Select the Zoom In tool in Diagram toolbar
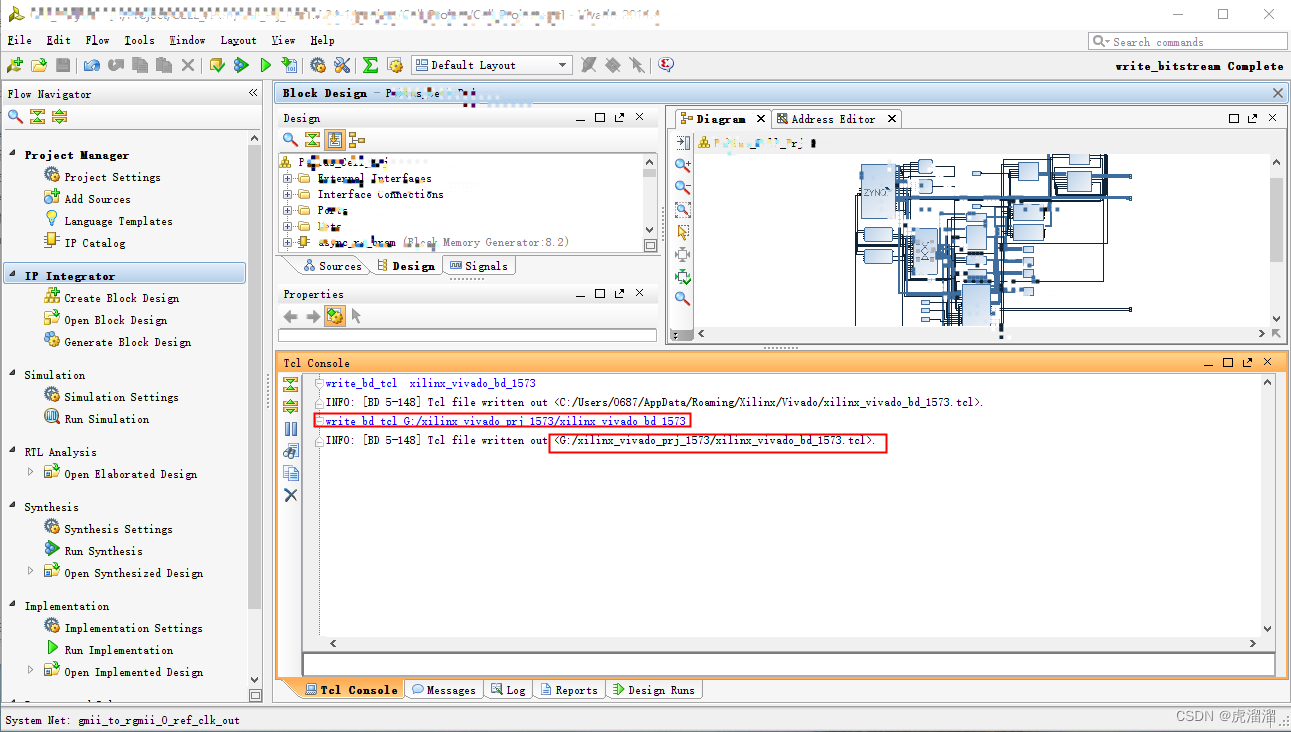The image size is (1291, 732). pos(684,165)
